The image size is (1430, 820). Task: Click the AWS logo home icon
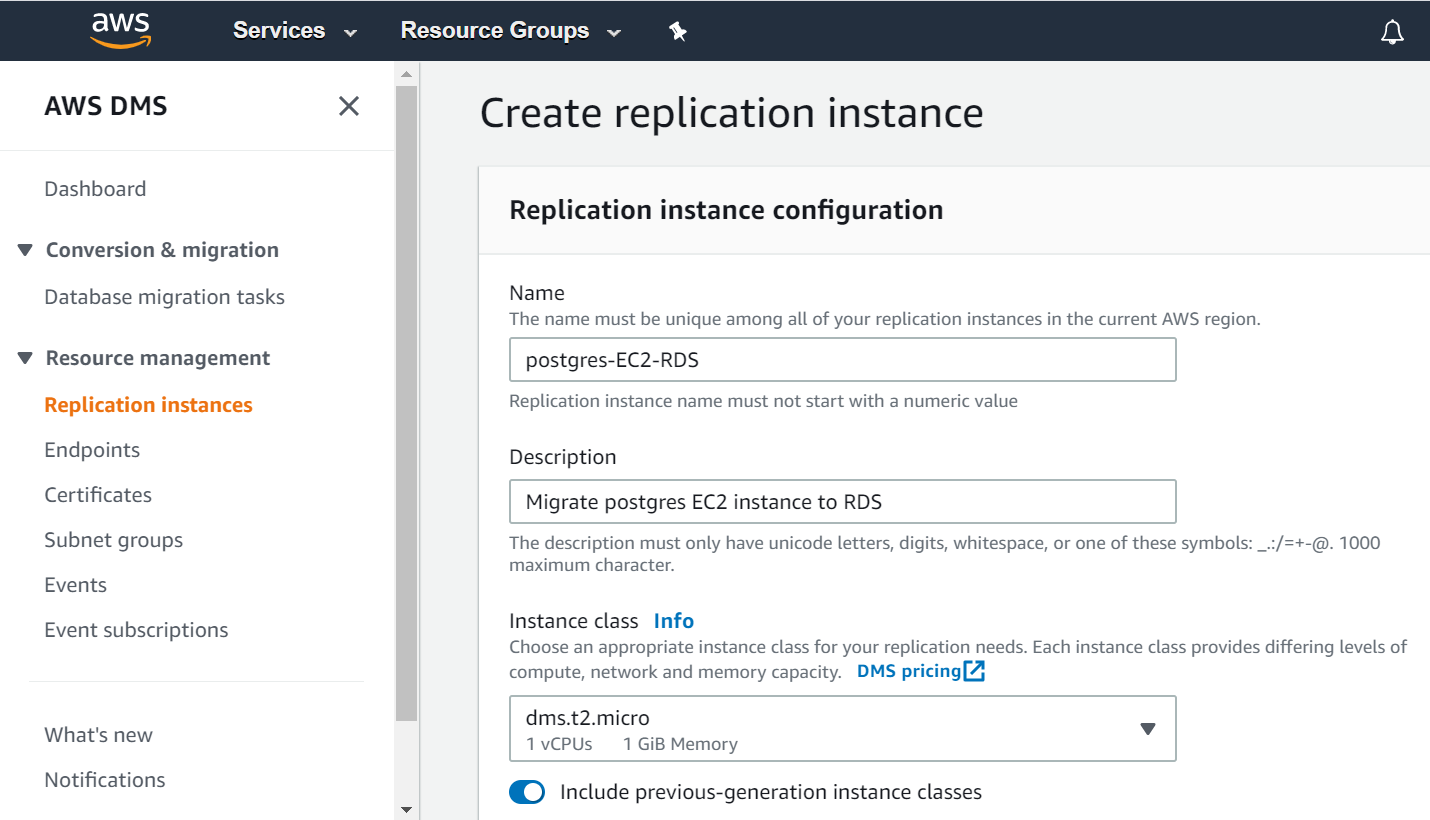[119, 30]
